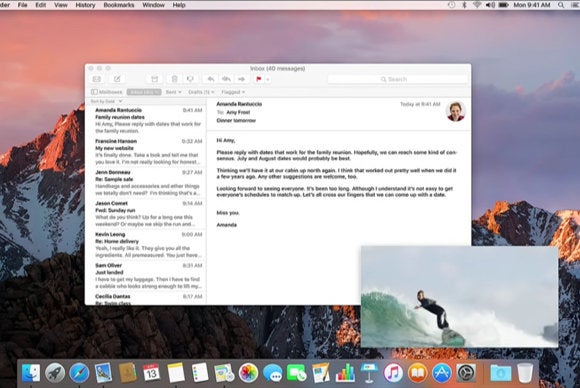The image size is (580, 388).
Task: Reply All to the message
Action: [x=226, y=79]
